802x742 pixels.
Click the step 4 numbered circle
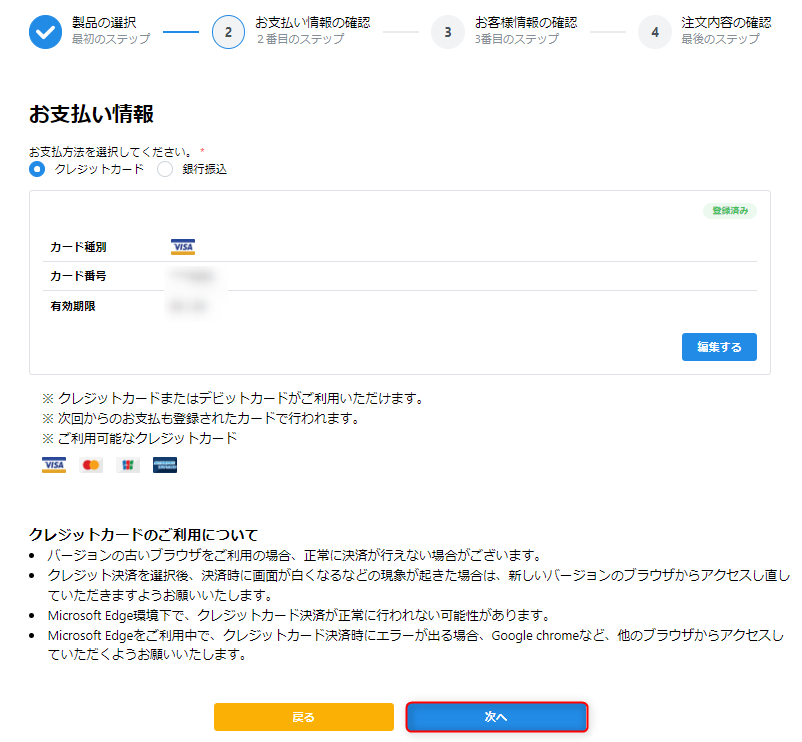[655, 31]
